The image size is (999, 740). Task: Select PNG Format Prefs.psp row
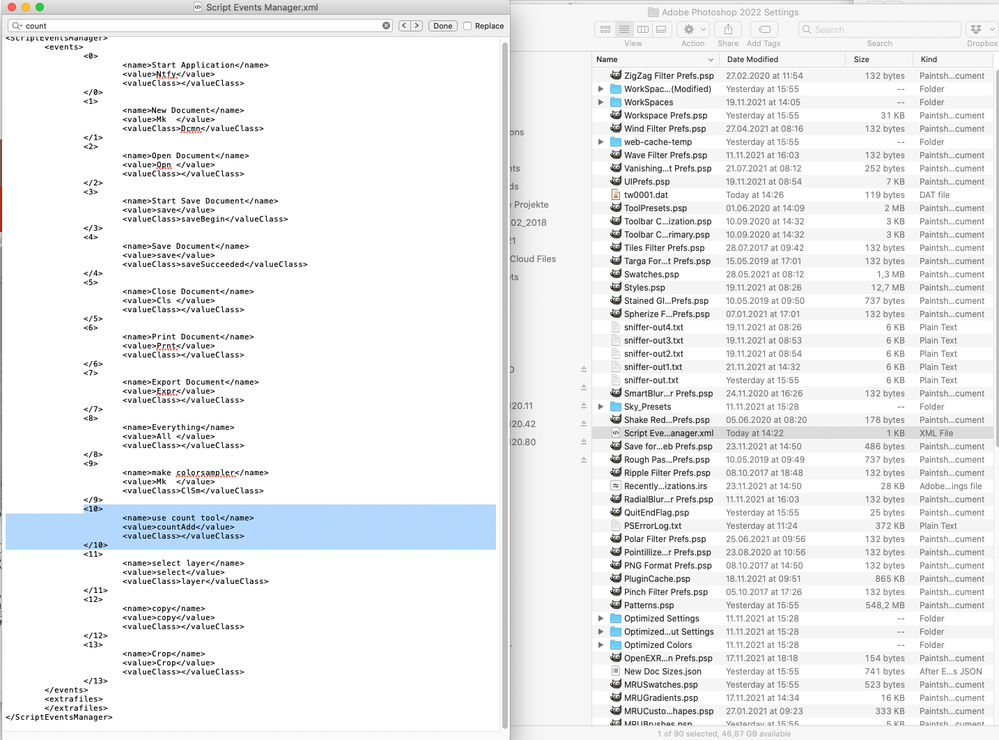click(793, 565)
